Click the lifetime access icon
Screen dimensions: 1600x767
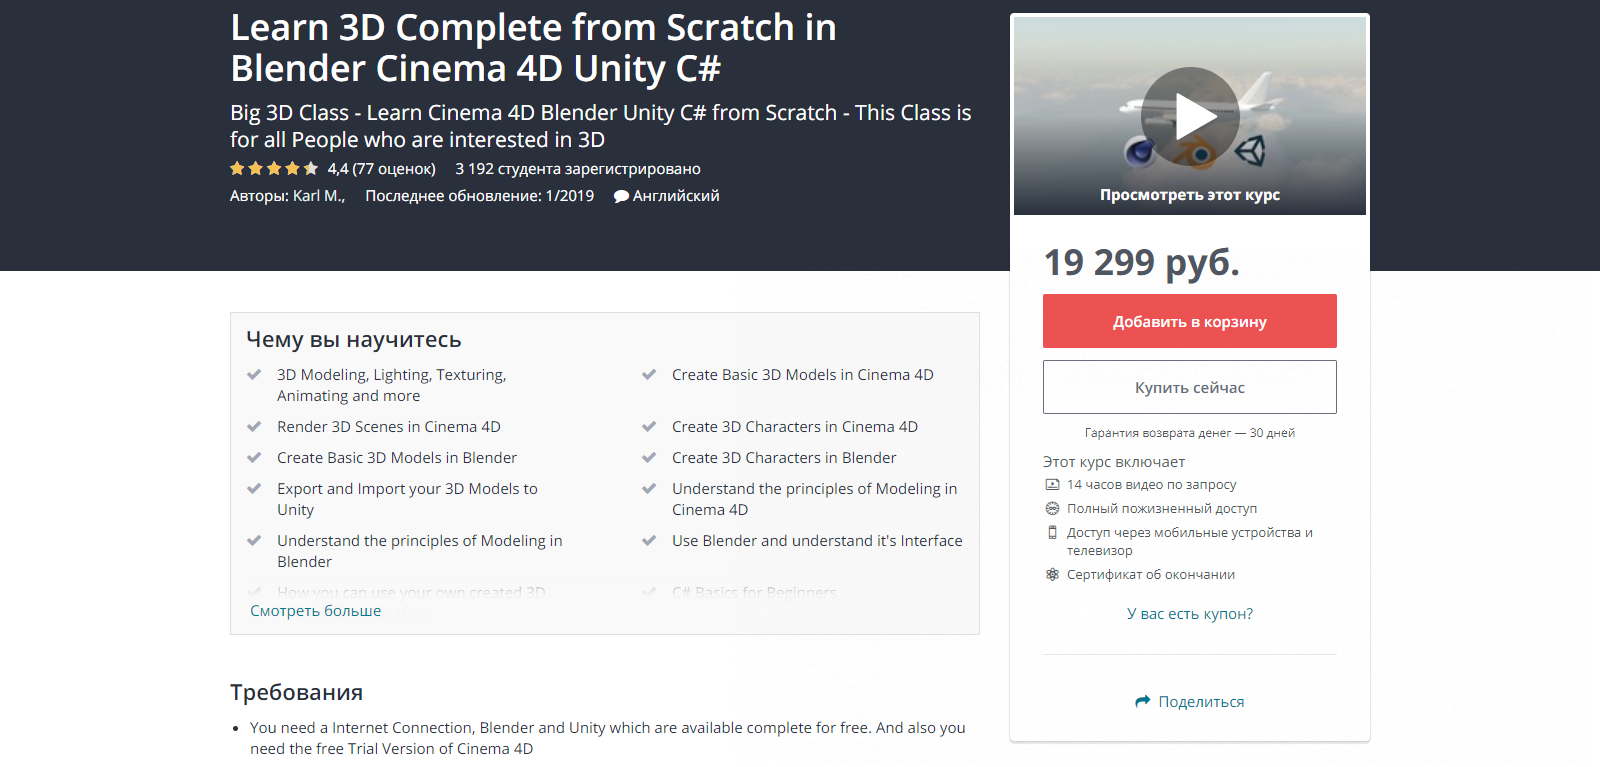(x=1052, y=509)
